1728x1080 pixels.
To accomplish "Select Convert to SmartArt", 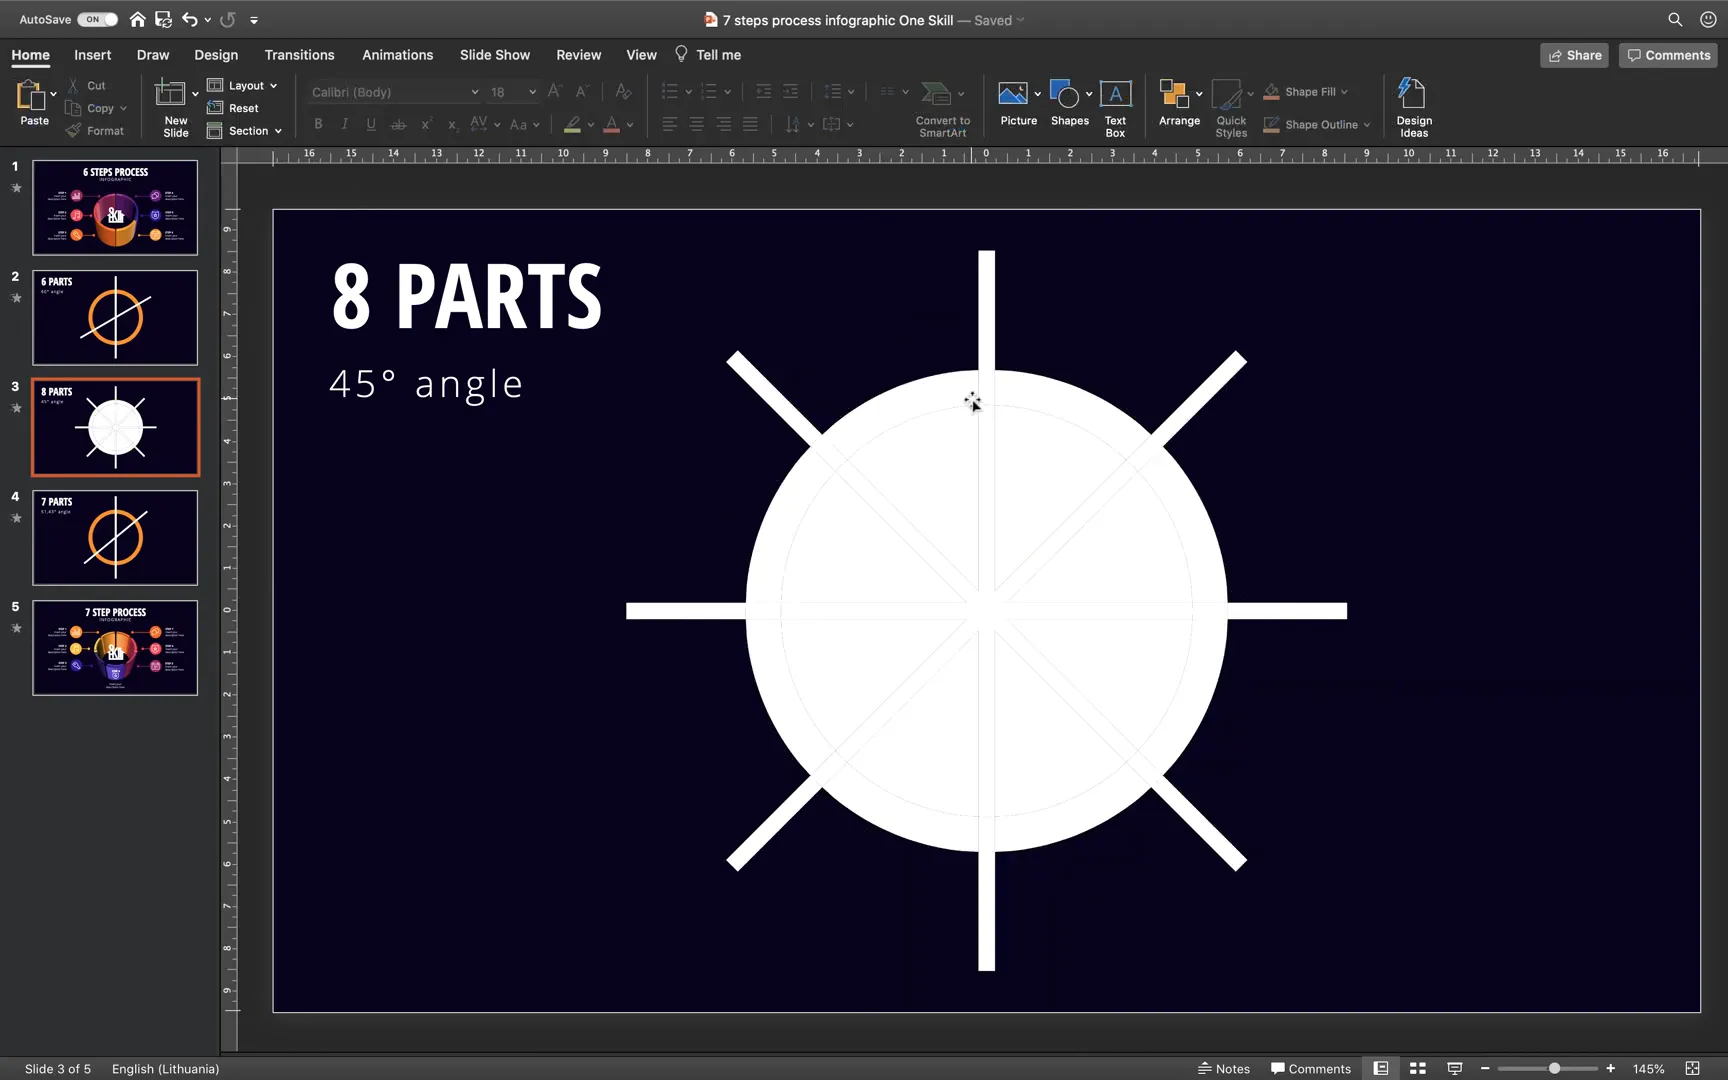I will coord(941,105).
